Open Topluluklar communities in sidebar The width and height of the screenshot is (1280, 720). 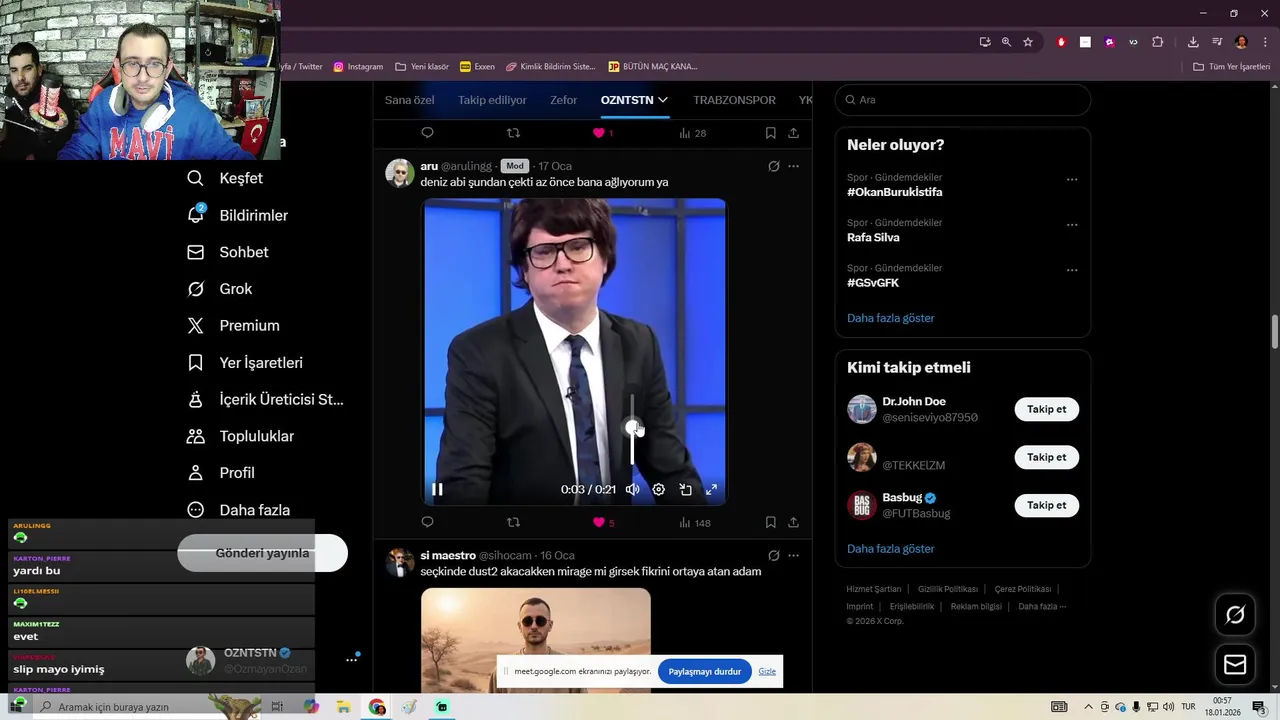pos(241,436)
